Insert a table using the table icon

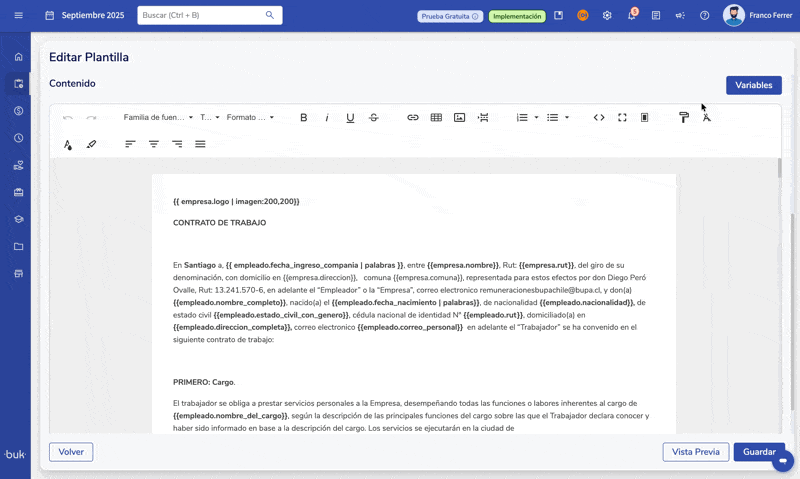(436, 118)
